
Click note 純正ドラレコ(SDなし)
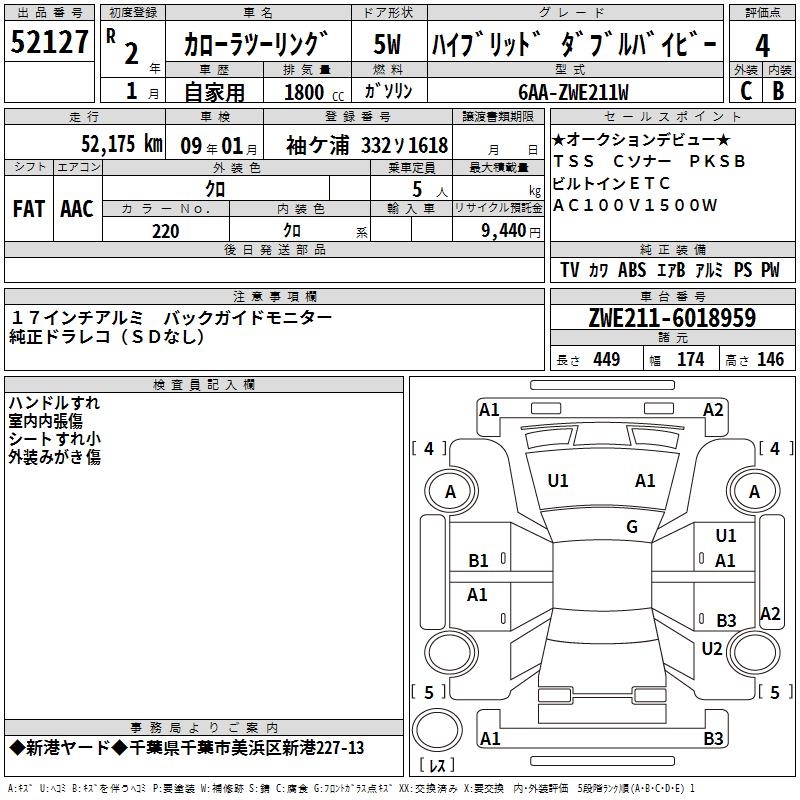[x=107, y=336]
